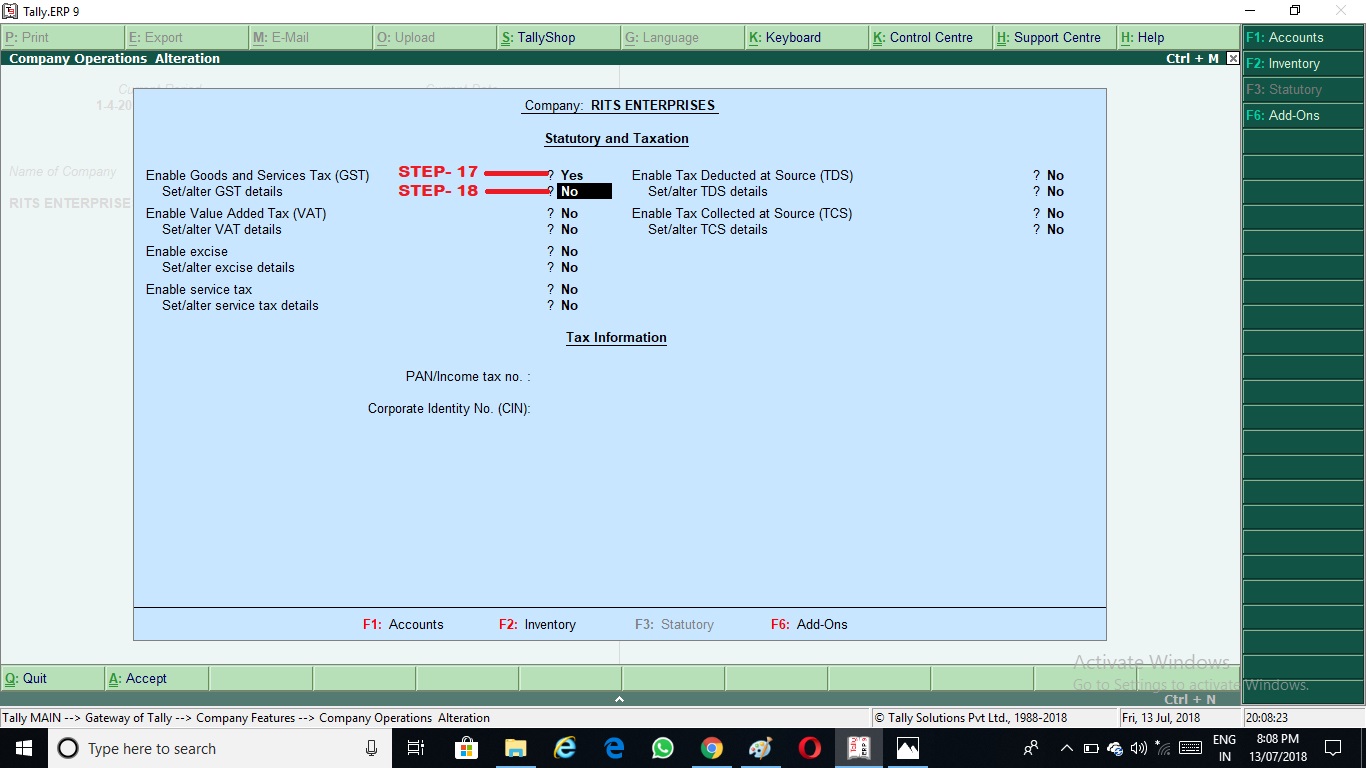Open Support Centre
This screenshot has width=1366, height=768.
[1054, 37]
